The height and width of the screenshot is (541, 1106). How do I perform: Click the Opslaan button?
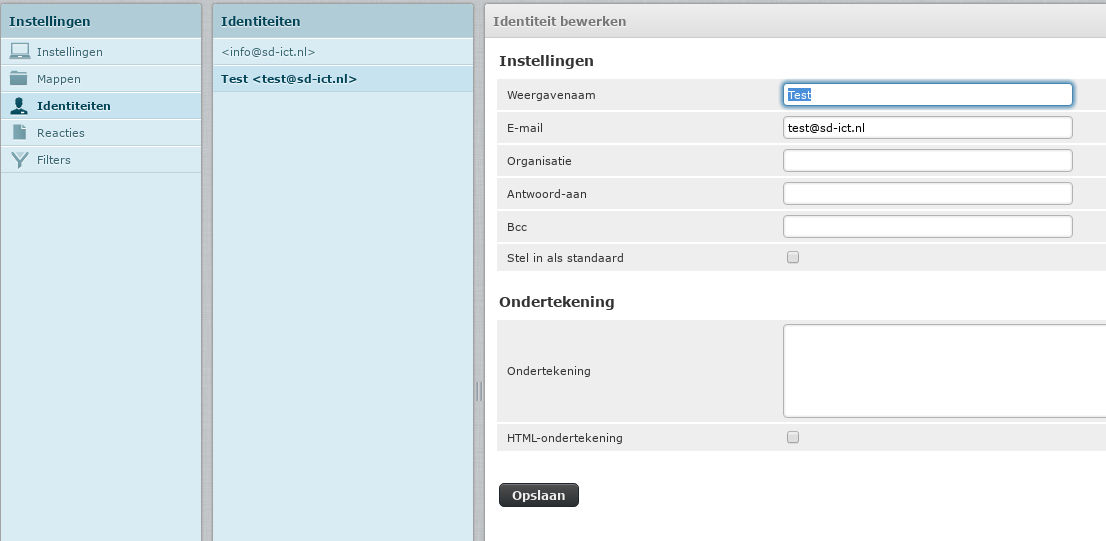[539, 495]
